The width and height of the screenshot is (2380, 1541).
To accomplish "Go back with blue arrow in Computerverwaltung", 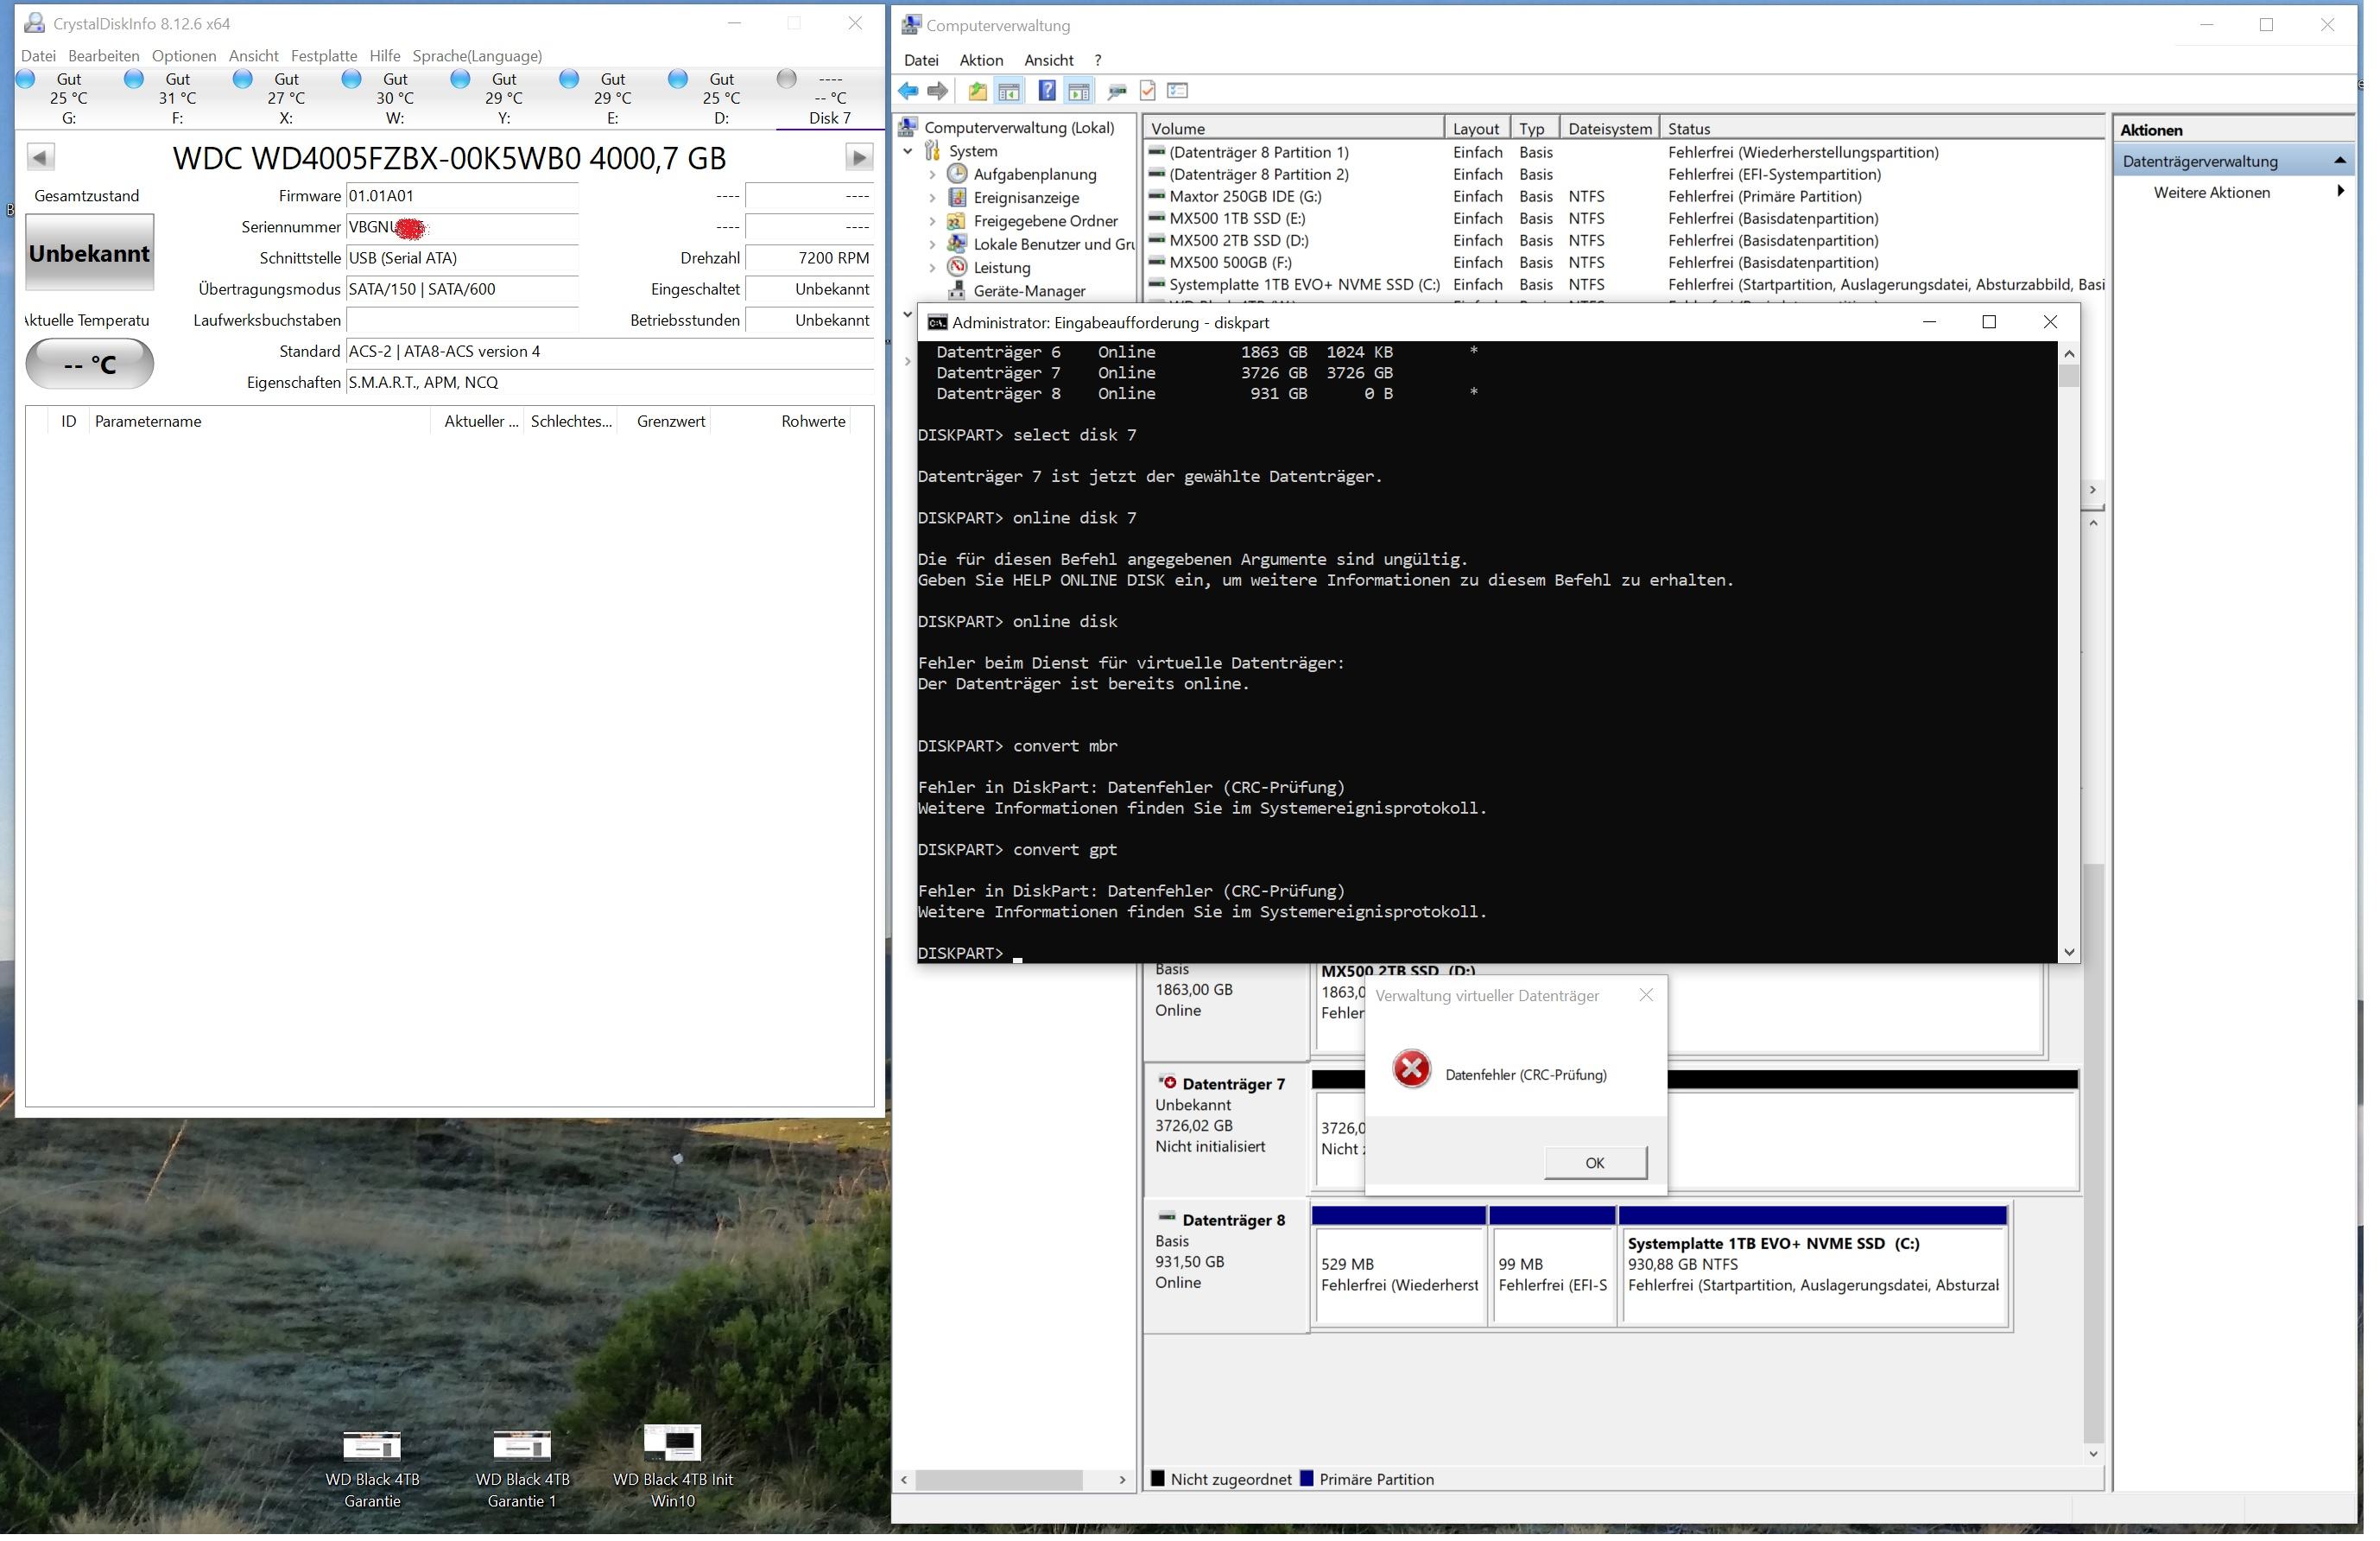I will 907,91.
